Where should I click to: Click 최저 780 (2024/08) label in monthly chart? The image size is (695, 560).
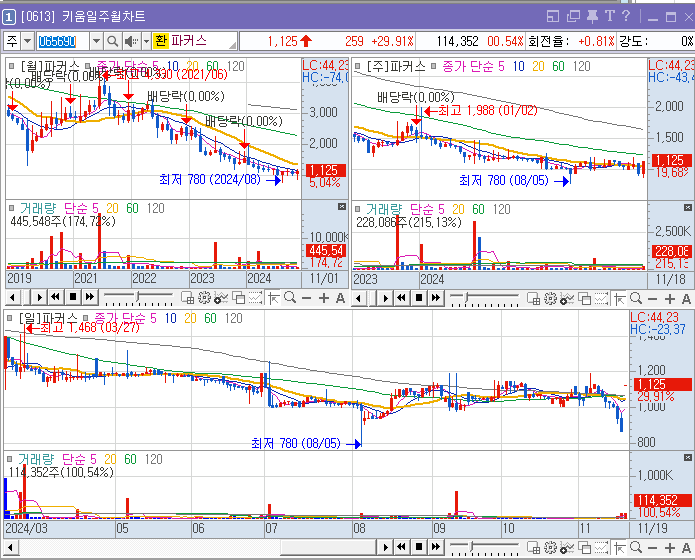209,180
